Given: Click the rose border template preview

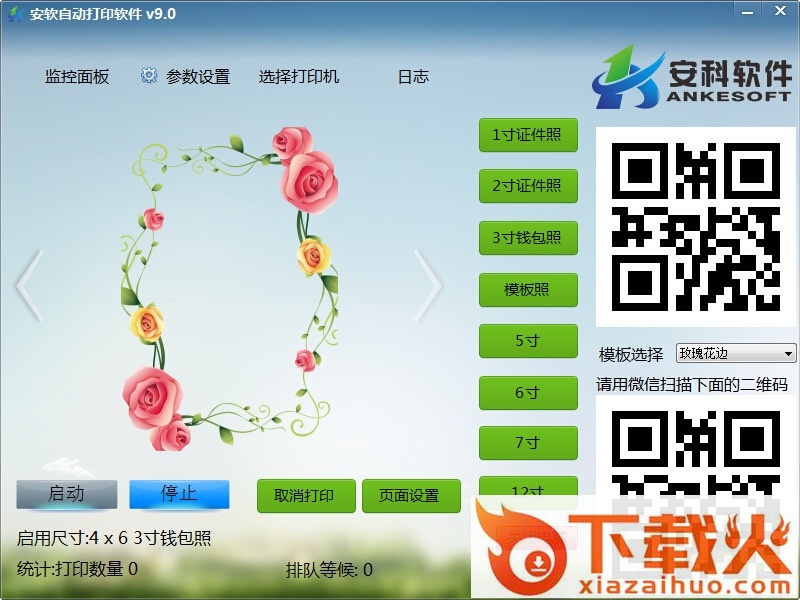Looking at the screenshot, I should (x=230, y=289).
